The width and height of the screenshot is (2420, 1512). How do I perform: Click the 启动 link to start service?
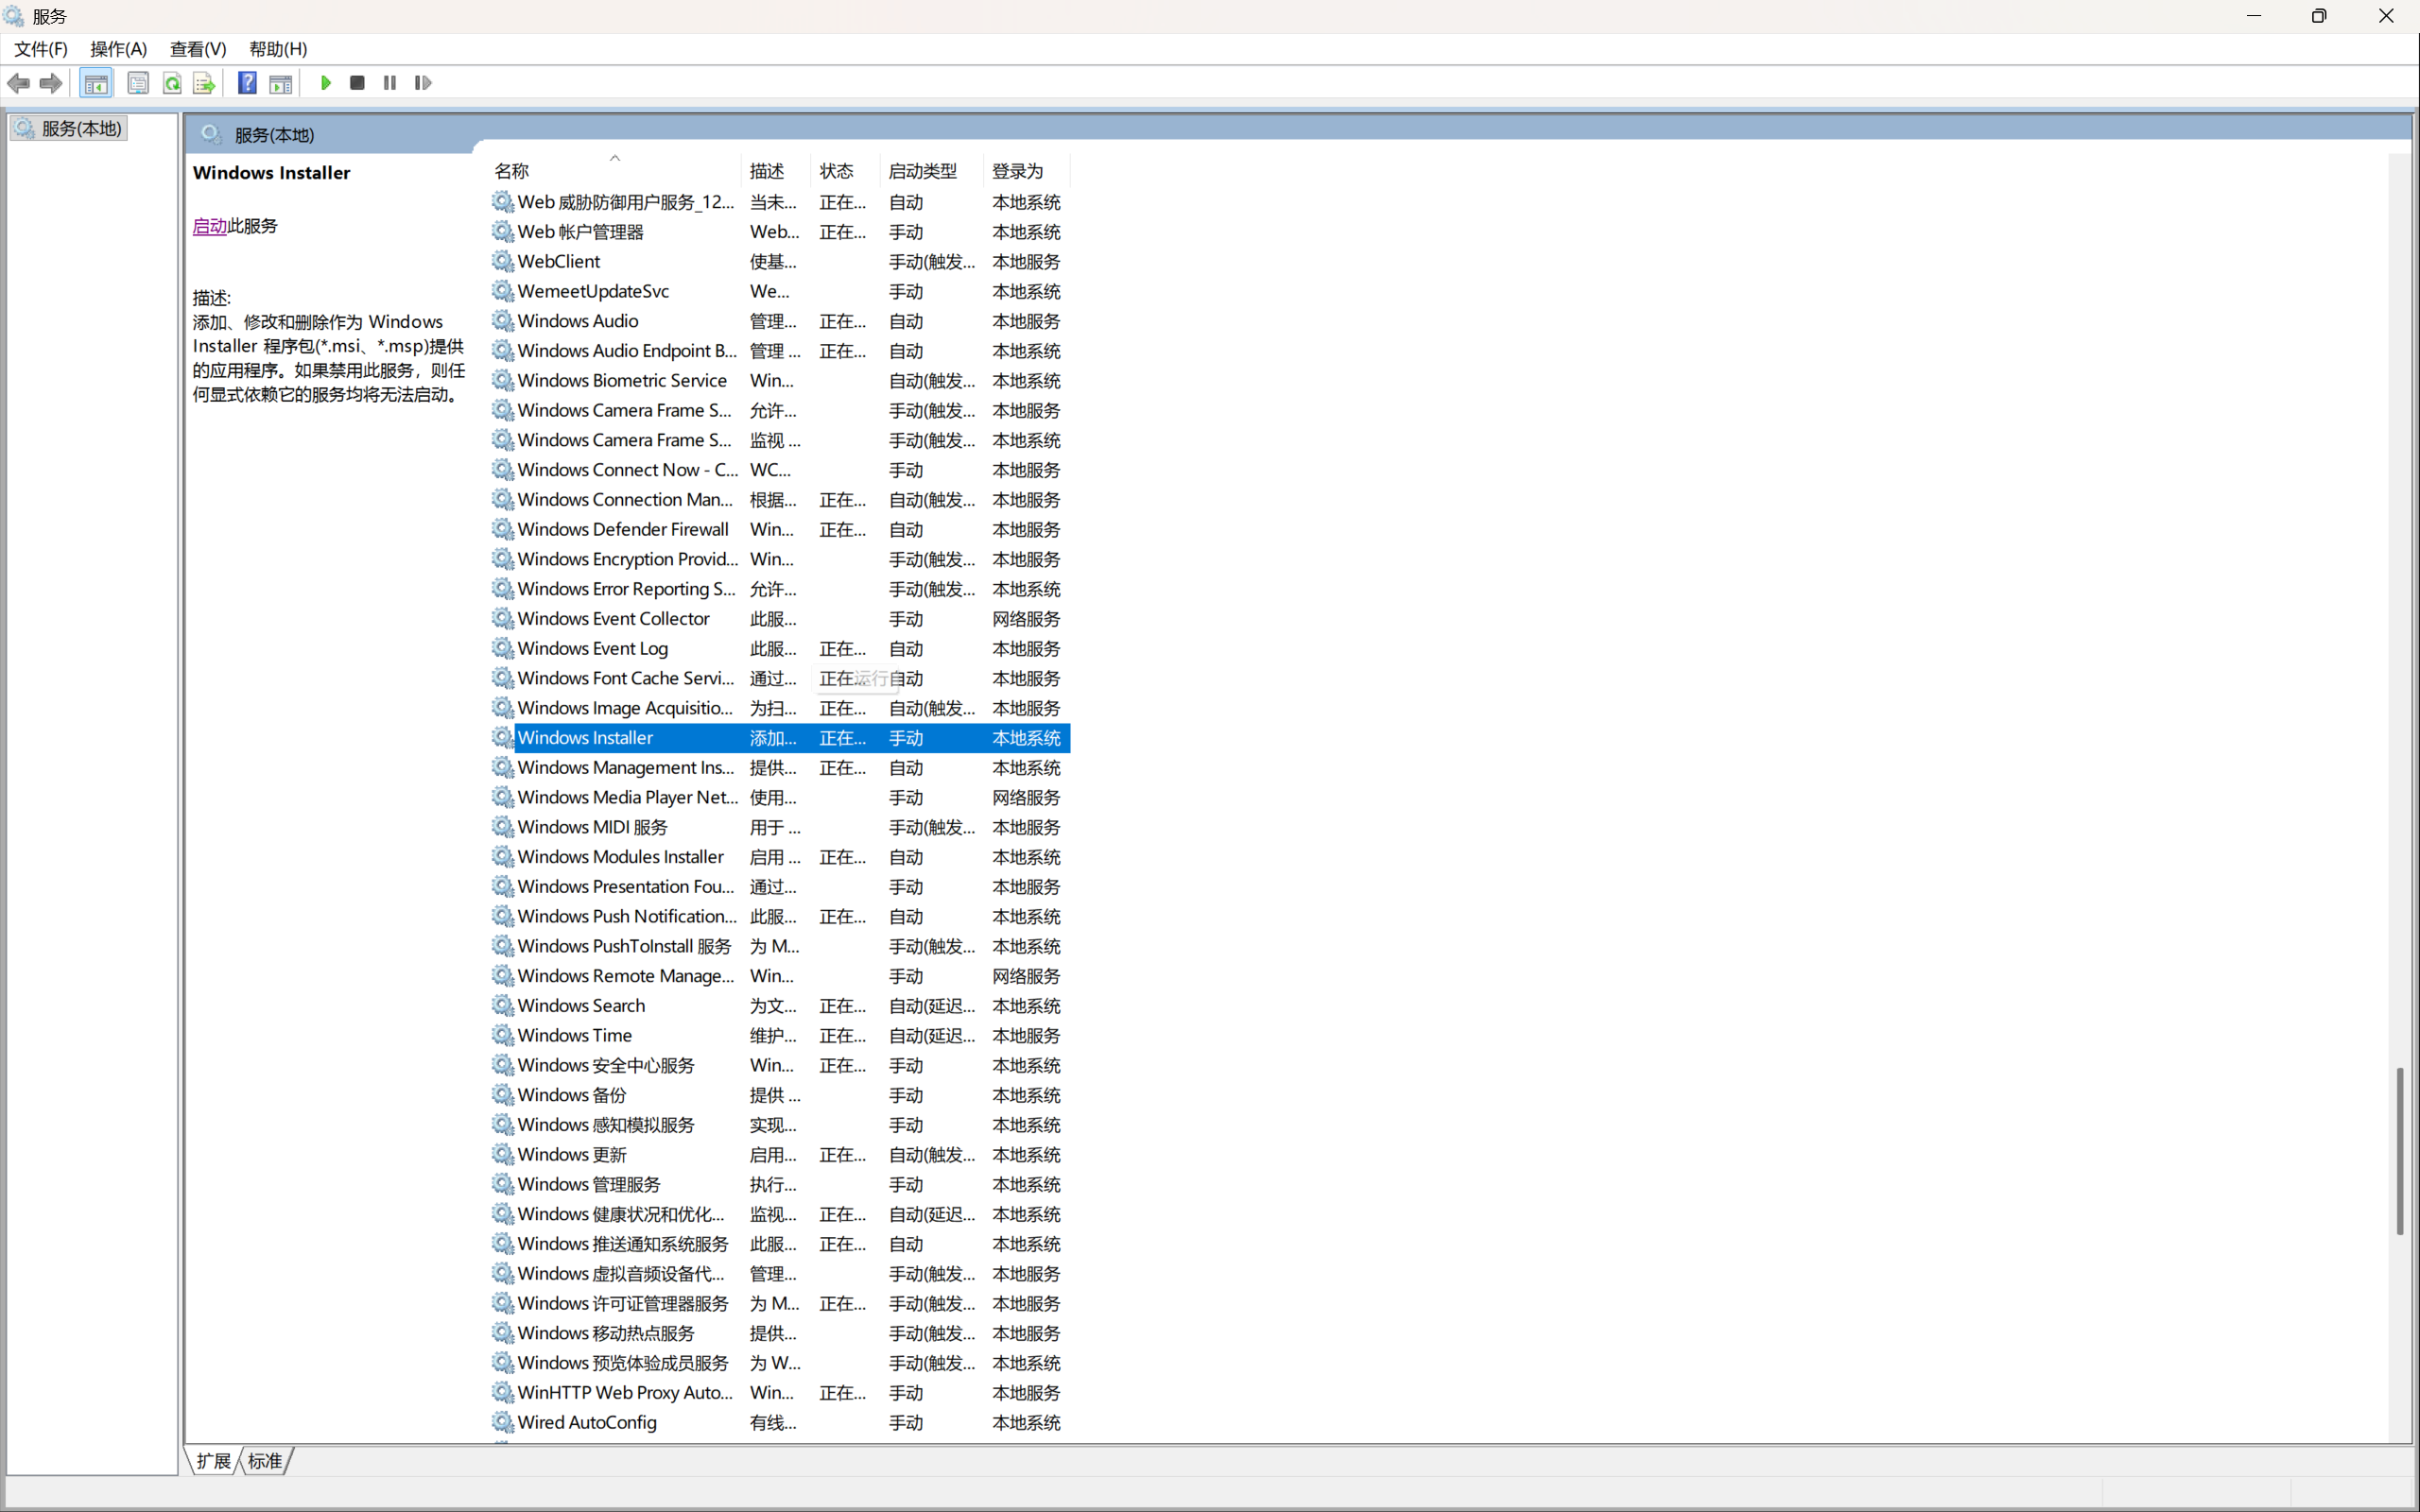point(209,226)
